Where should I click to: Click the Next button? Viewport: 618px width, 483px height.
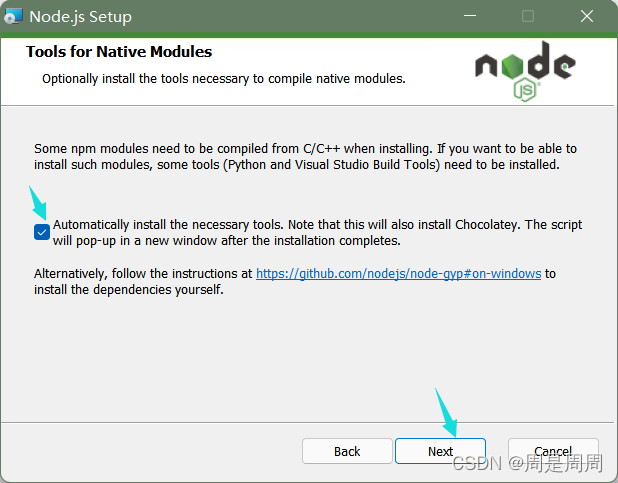[440, 451]
